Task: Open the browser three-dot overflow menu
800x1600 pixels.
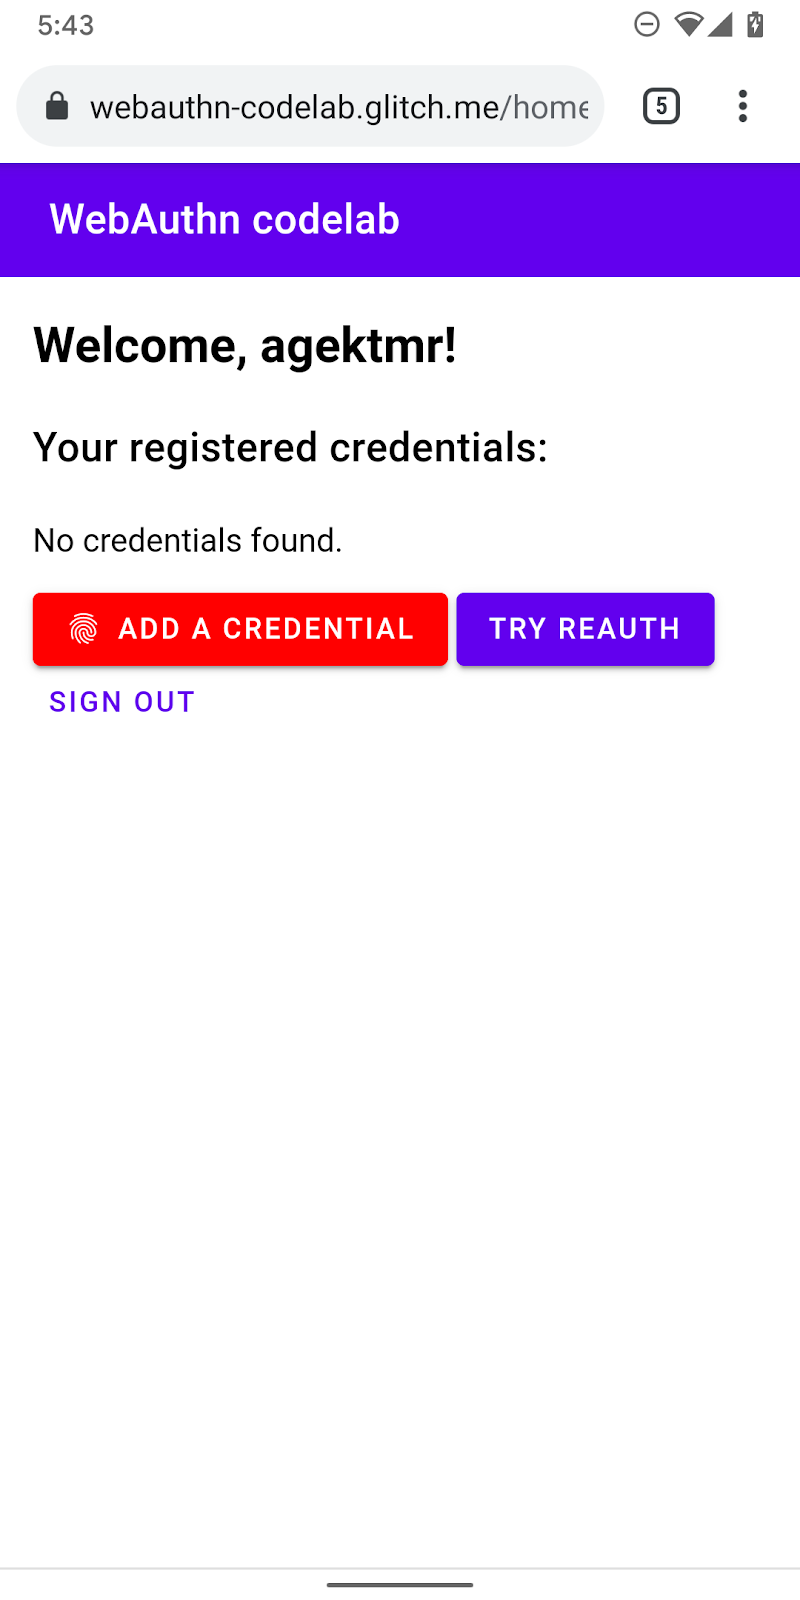Action: pos(743,106)
